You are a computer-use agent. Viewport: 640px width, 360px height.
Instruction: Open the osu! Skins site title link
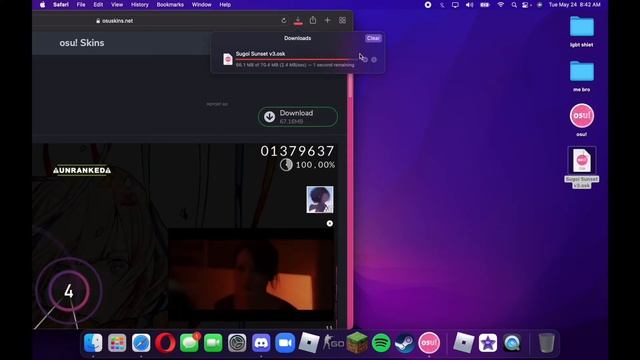tap(82, 43)
